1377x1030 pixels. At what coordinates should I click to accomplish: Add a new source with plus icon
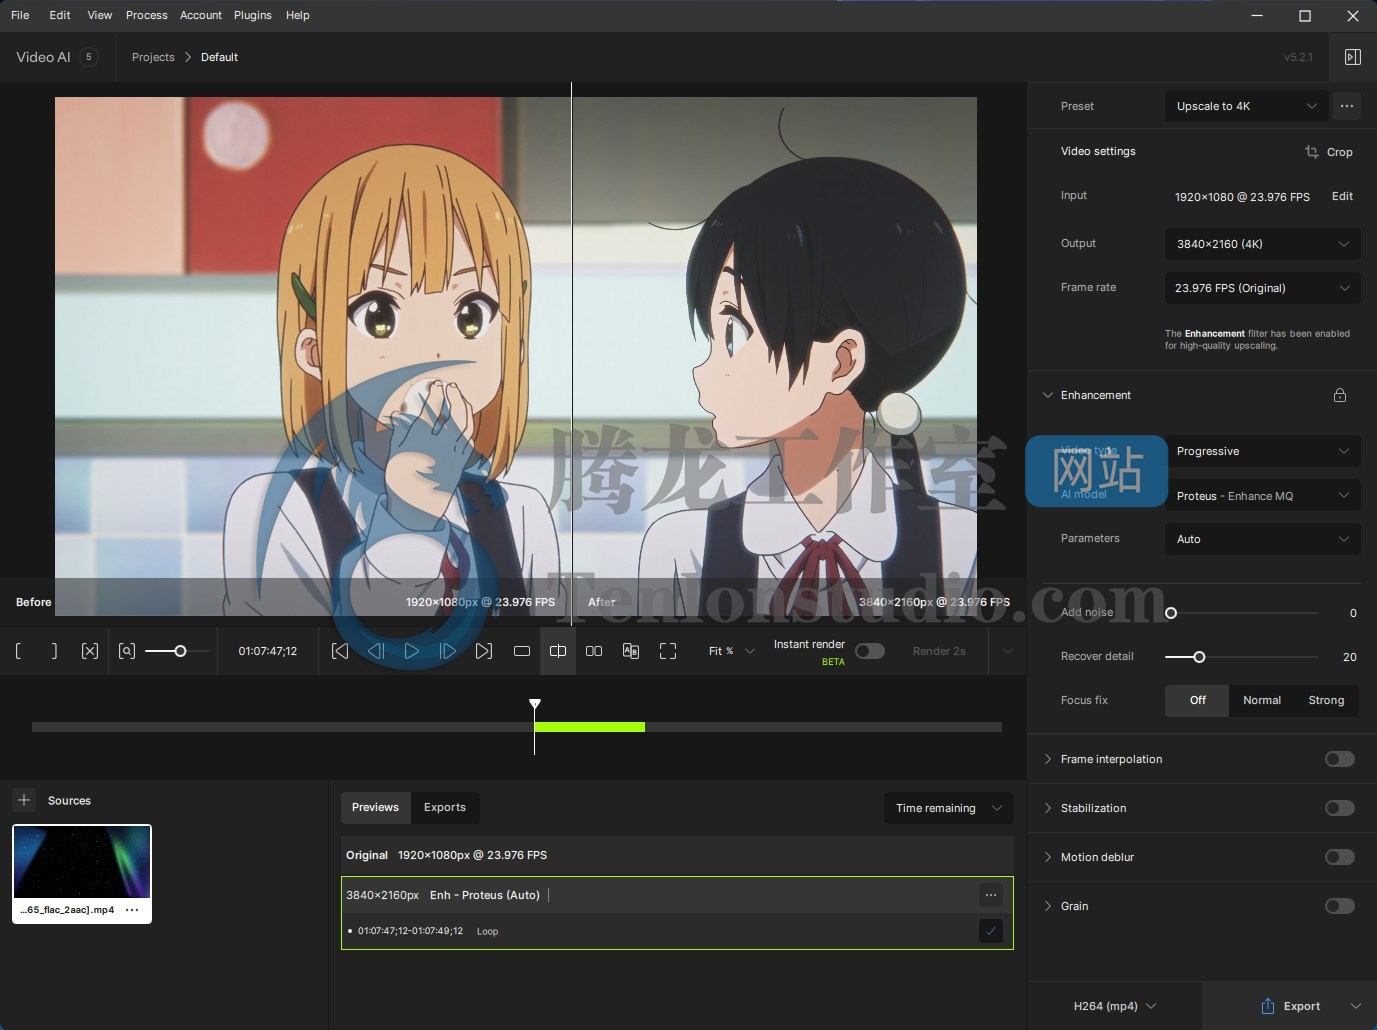coord(24,800)
